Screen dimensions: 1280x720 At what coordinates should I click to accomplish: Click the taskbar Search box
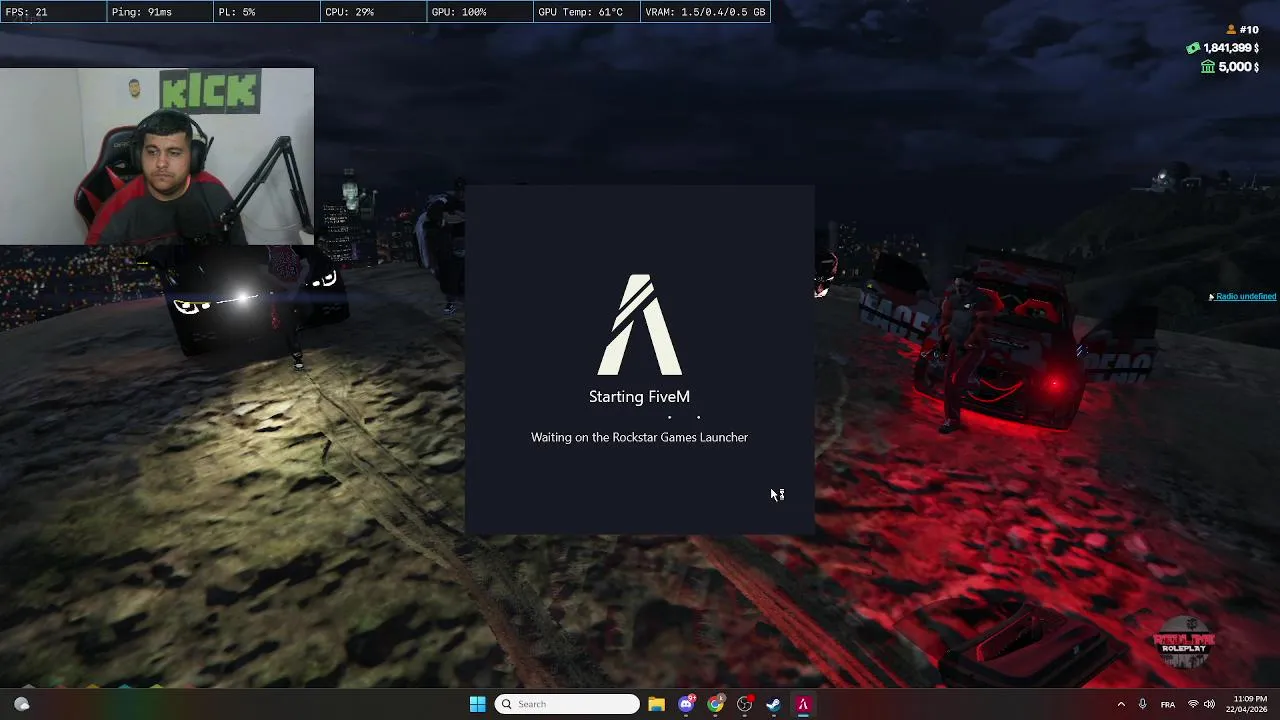click(x=567, y=704)
